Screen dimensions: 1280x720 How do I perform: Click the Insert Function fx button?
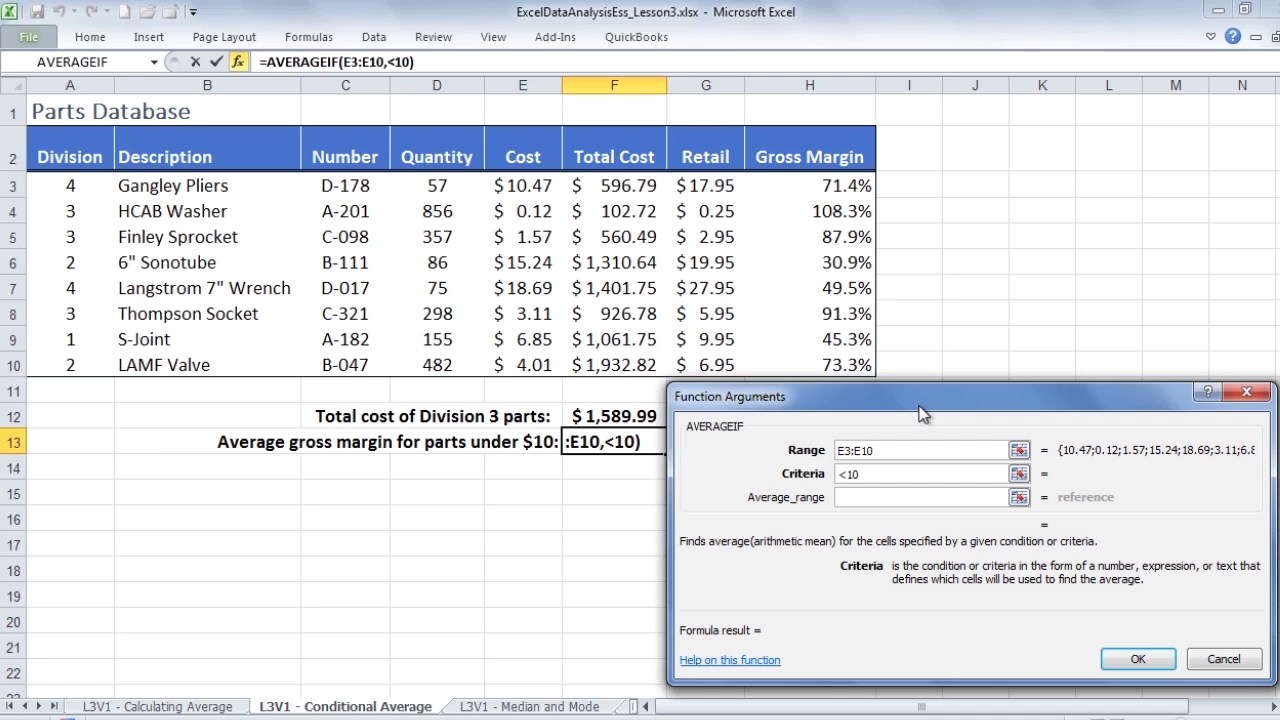(x=238, y=62)
